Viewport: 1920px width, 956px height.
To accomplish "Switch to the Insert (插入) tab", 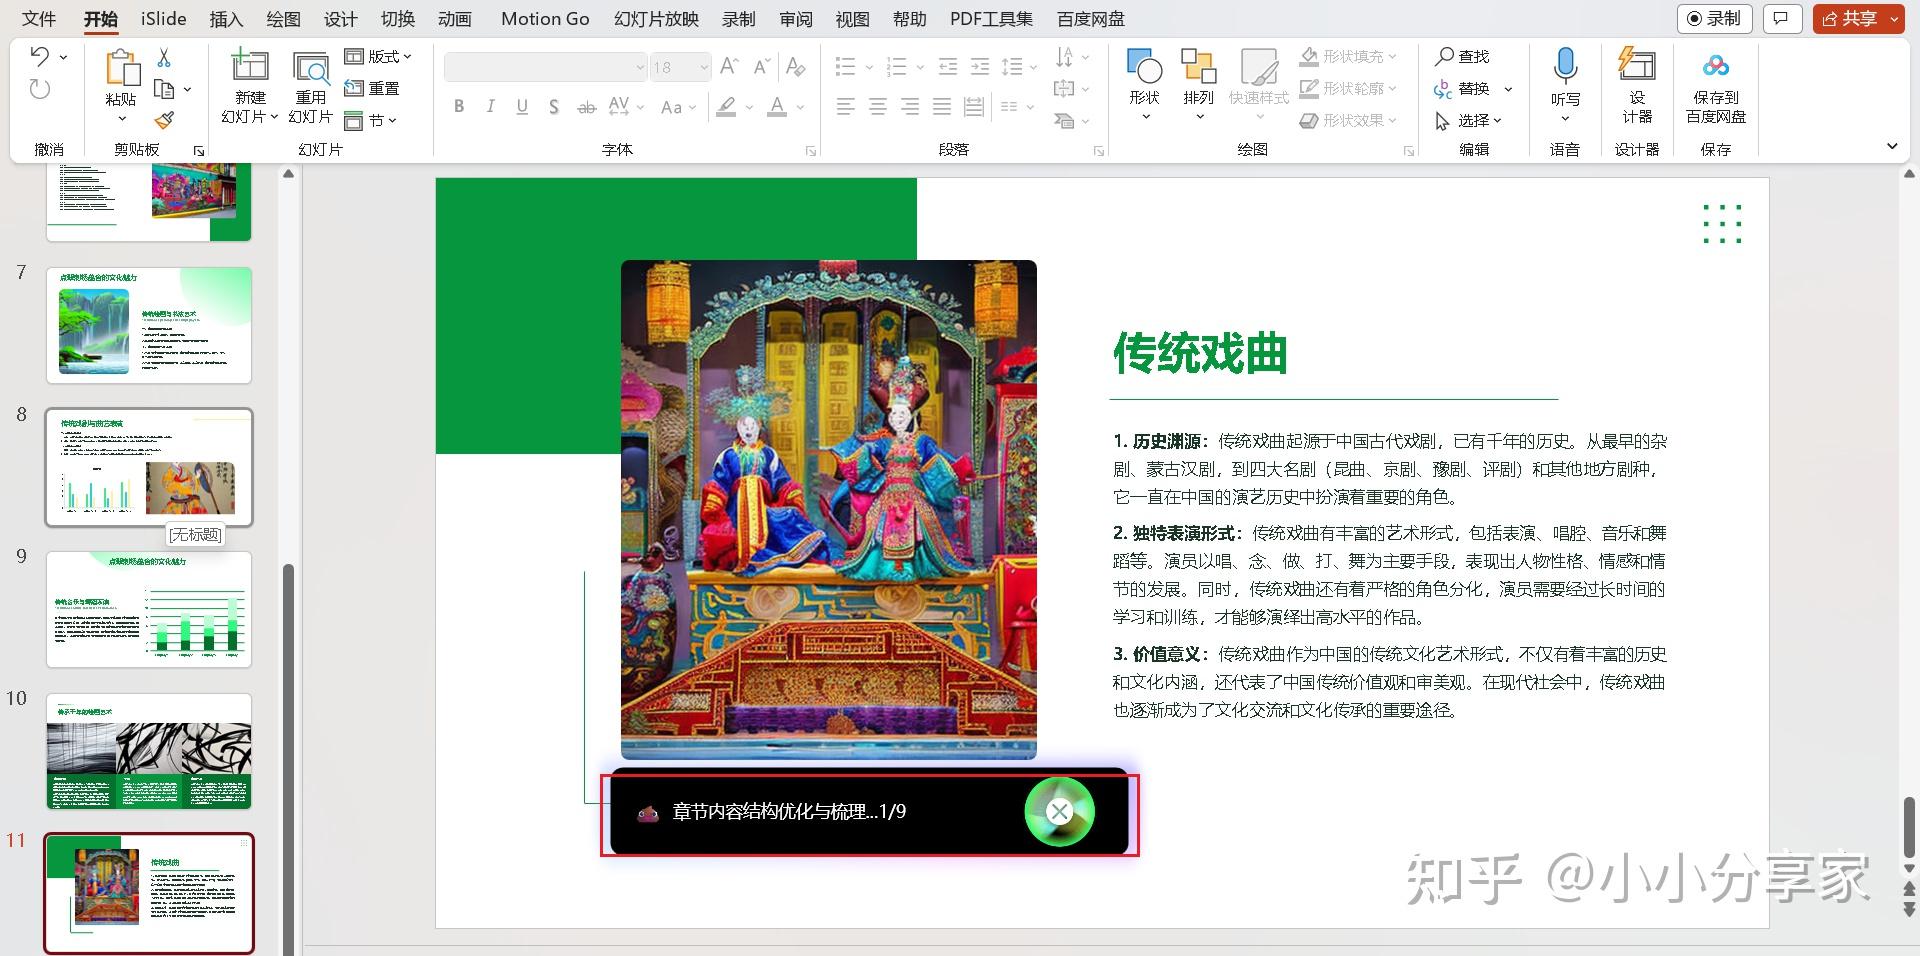I will [226, 18].
